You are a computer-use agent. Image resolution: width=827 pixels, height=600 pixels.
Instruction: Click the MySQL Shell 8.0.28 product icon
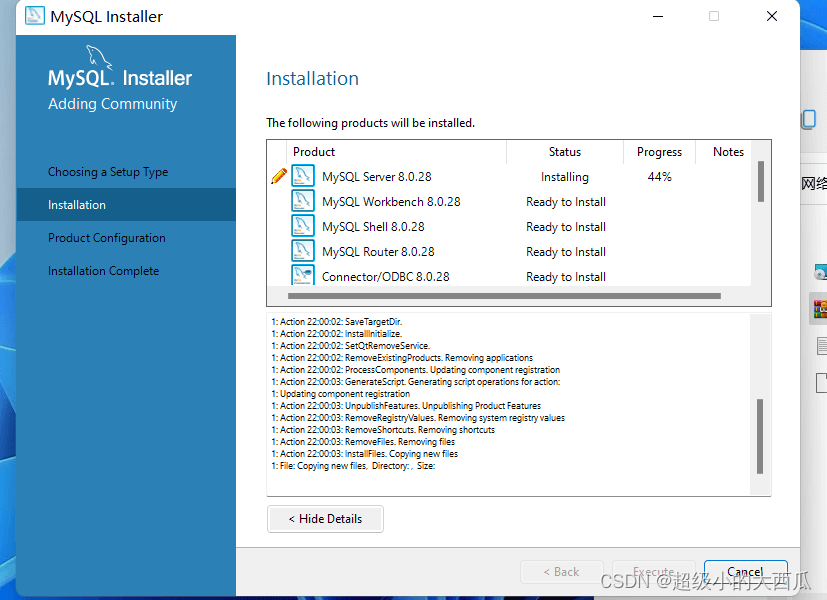(x=303, y=226)
